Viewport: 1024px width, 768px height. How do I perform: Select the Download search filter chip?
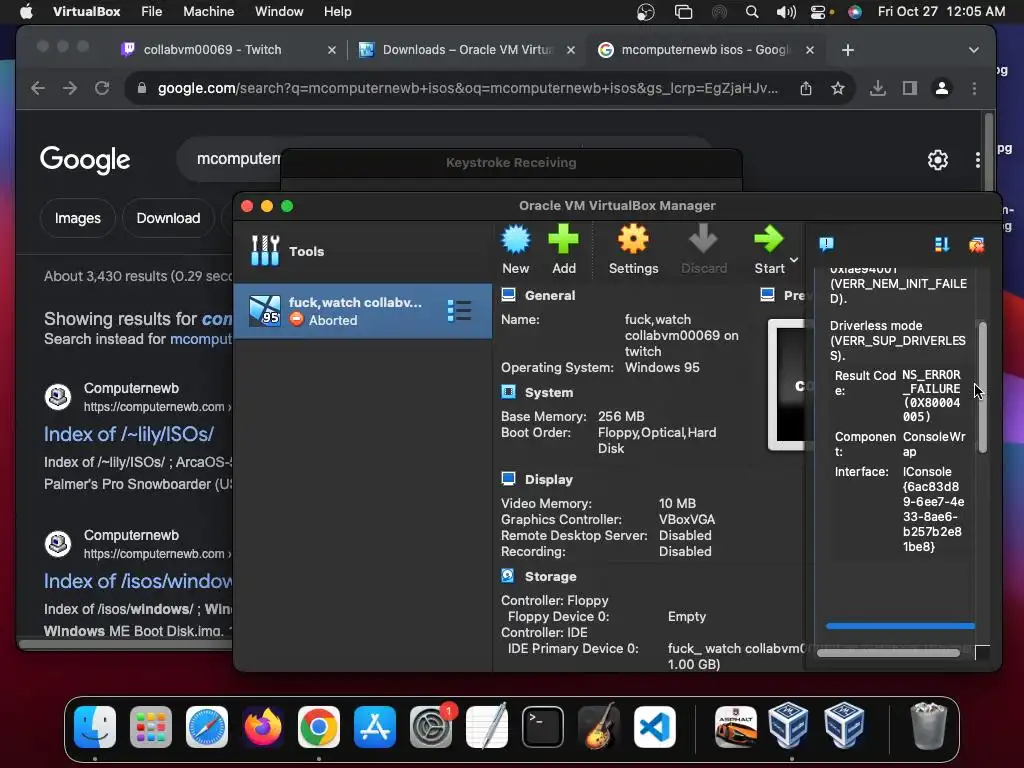coord(168,218)
